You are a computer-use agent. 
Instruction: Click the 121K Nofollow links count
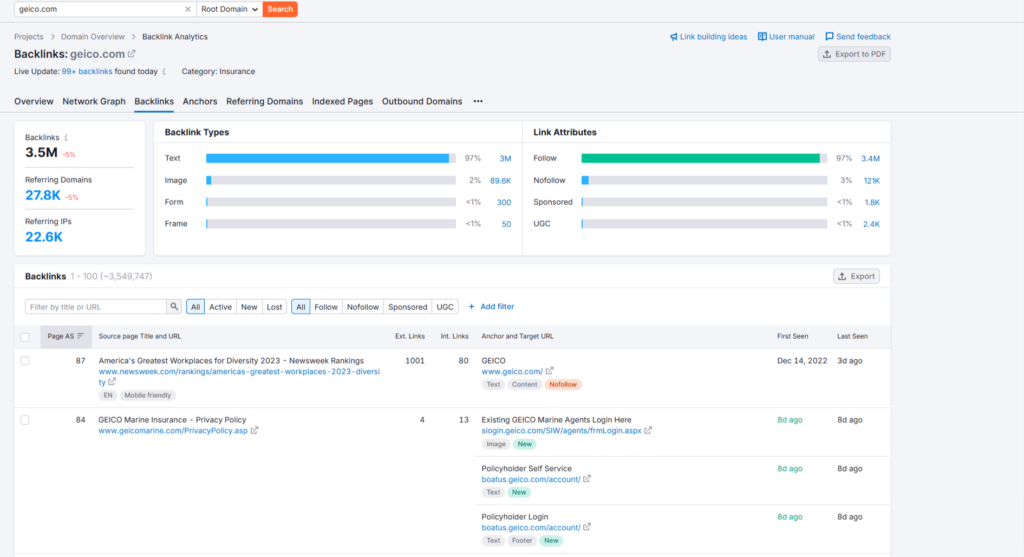click(872, 181)
